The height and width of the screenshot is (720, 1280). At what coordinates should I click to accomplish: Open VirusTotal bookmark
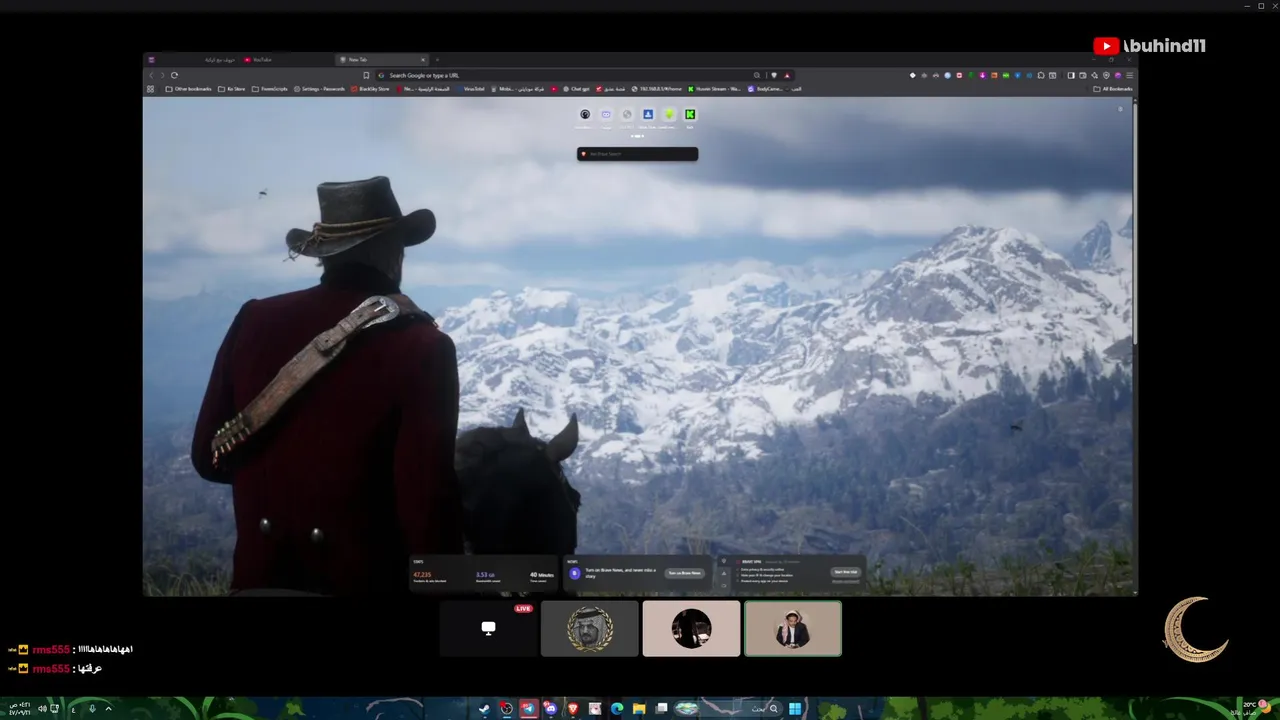click(469, 89)
